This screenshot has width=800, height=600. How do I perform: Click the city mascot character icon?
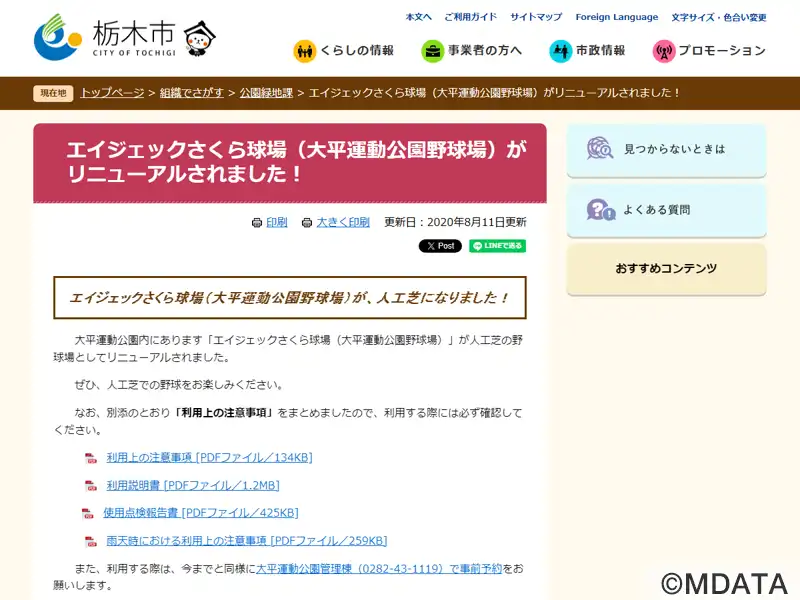[x=199, y=38]
